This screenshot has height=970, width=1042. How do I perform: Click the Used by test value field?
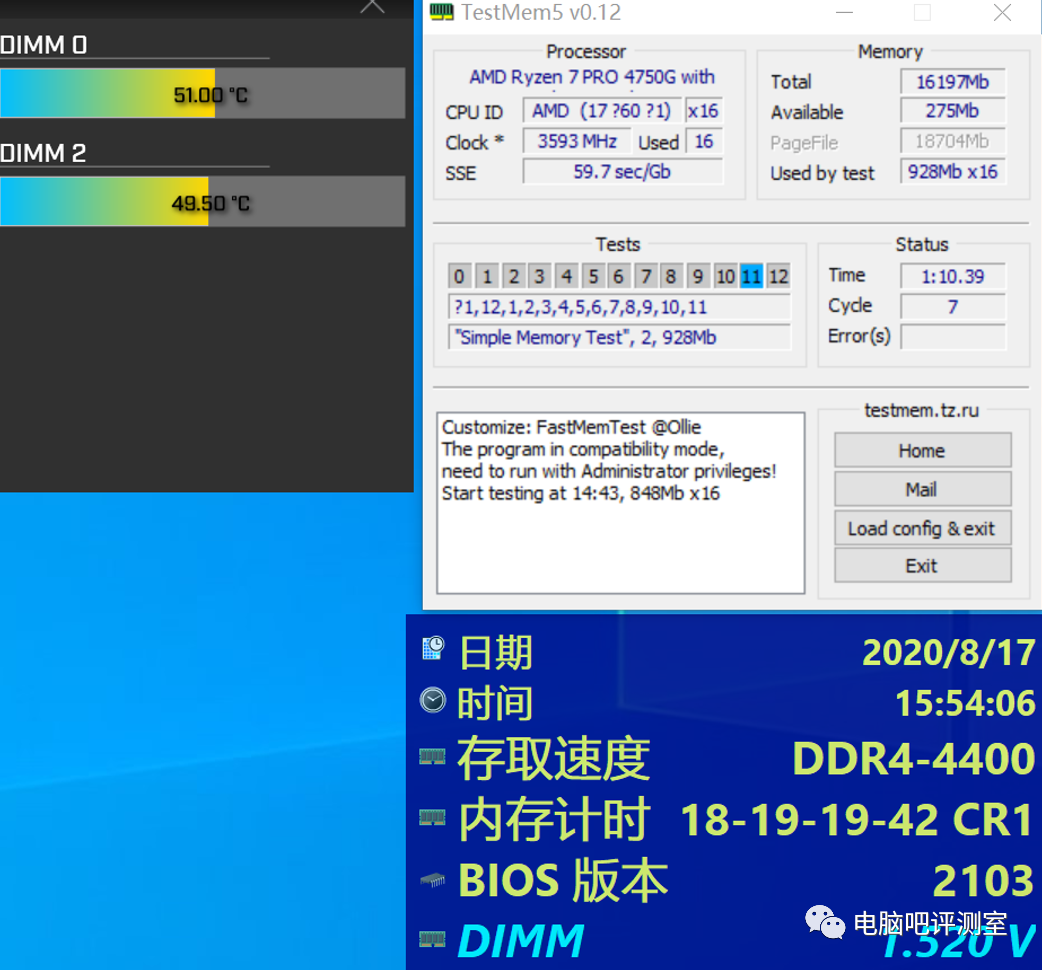point(952,172)
